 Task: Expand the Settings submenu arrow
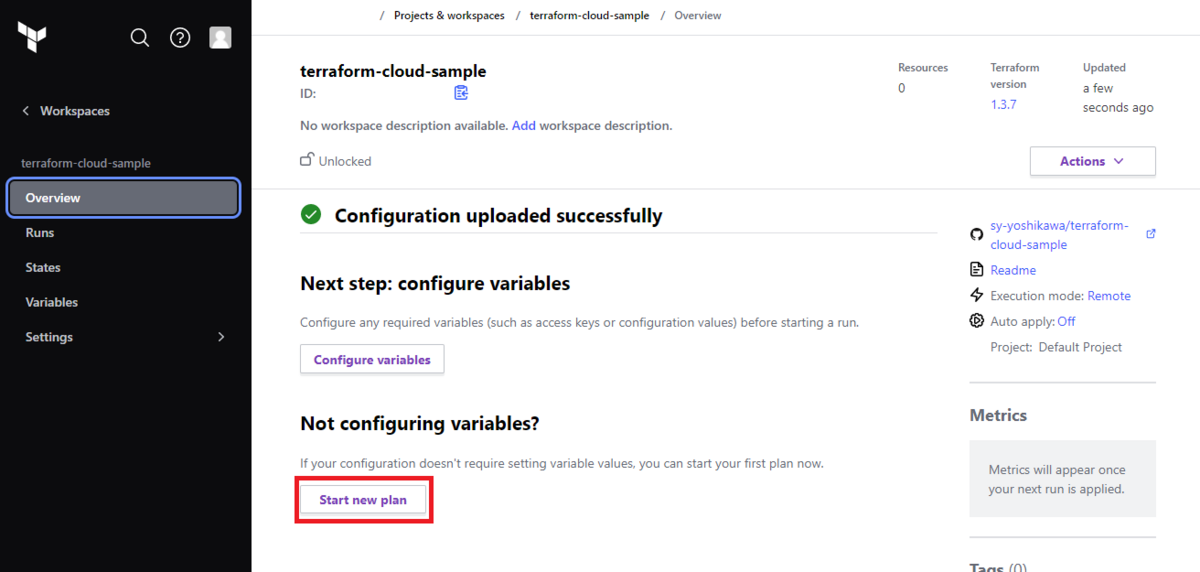click(x=221, y=337)
